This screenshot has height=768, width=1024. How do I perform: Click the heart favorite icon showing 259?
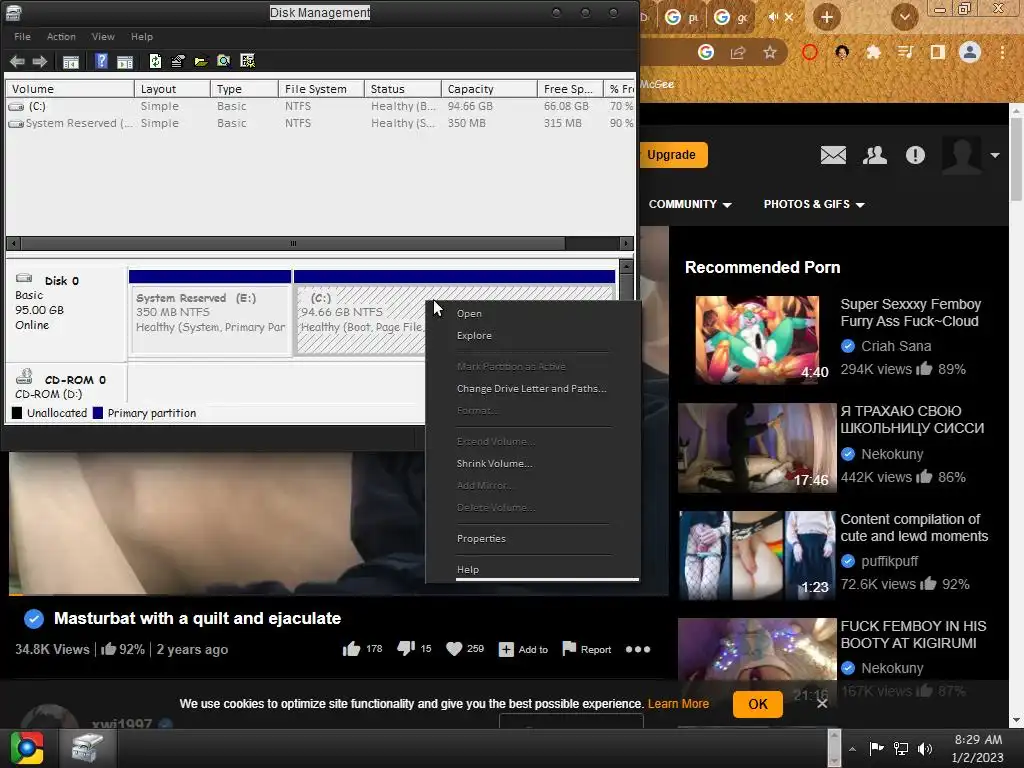tap(454, 648)
